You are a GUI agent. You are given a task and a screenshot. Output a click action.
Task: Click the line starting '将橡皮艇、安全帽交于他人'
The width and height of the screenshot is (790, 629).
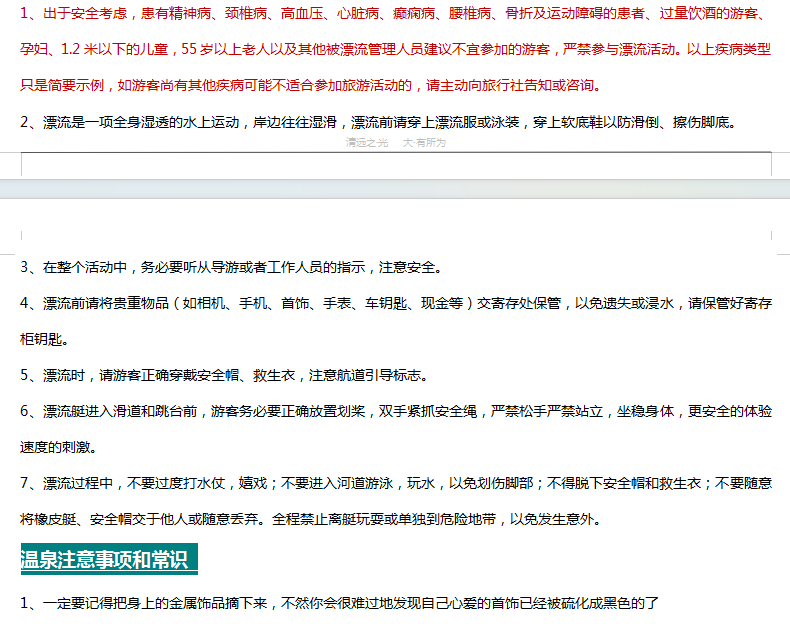tap(311, 519)
